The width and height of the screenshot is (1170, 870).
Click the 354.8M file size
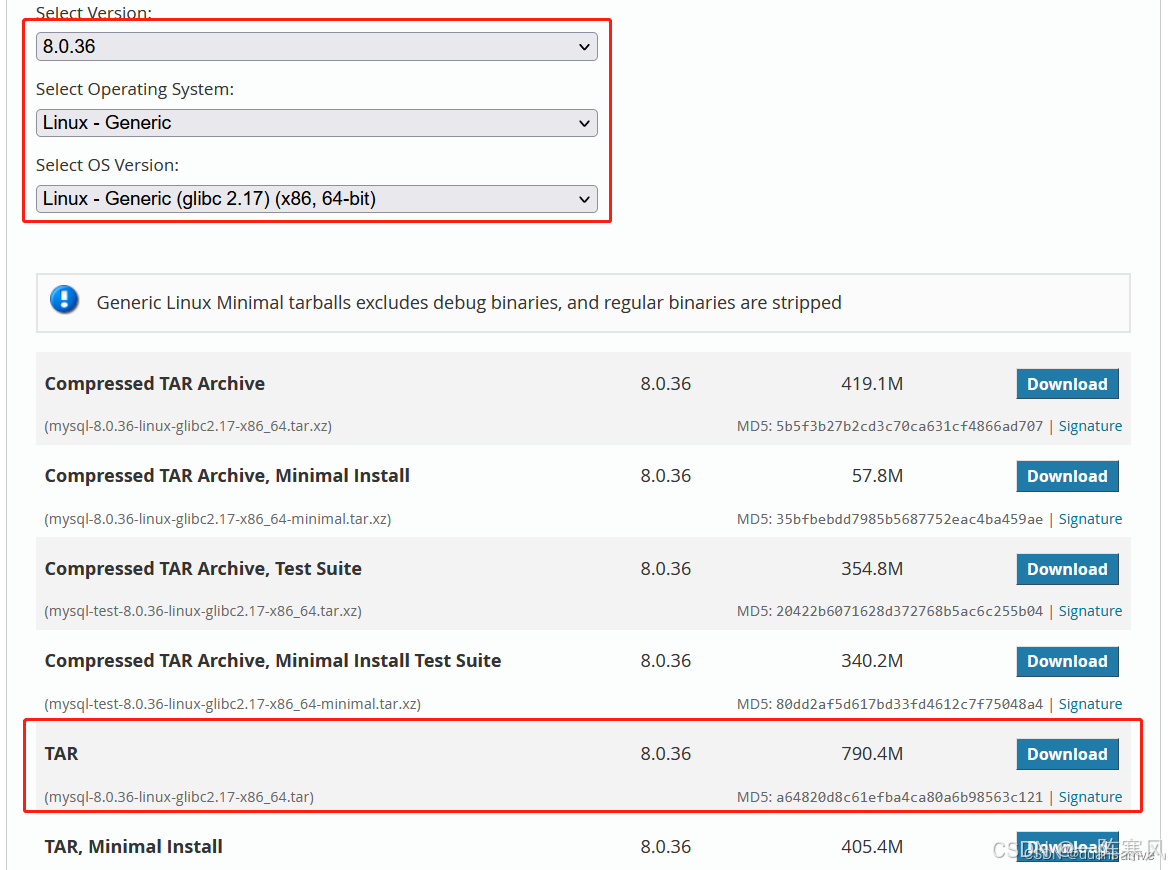pyautogui.click(x=872, y=569)
